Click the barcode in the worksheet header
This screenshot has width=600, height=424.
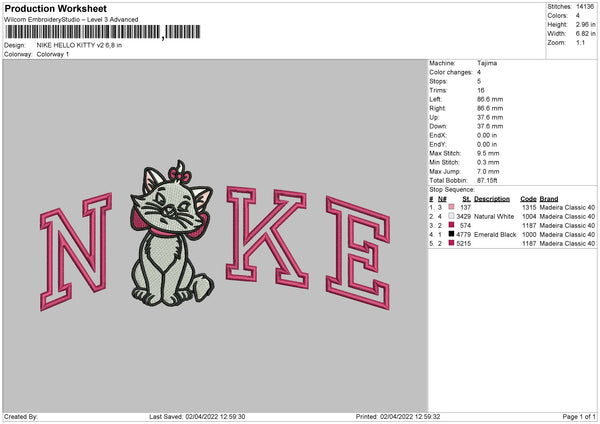point(103,32)
